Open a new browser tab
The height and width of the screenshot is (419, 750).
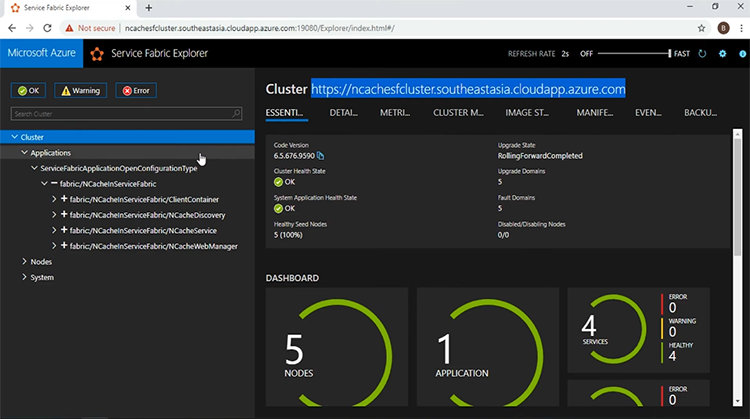tap(149, 8)
